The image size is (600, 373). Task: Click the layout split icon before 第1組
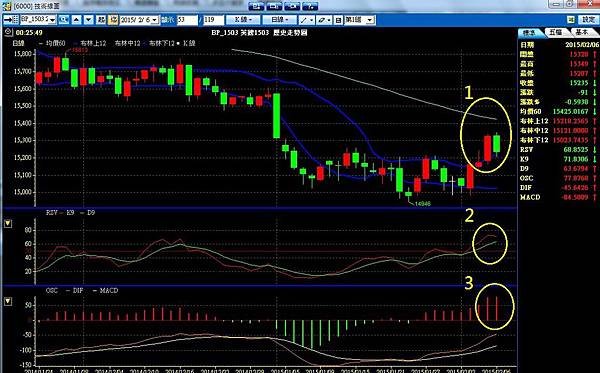pos(338,20)
